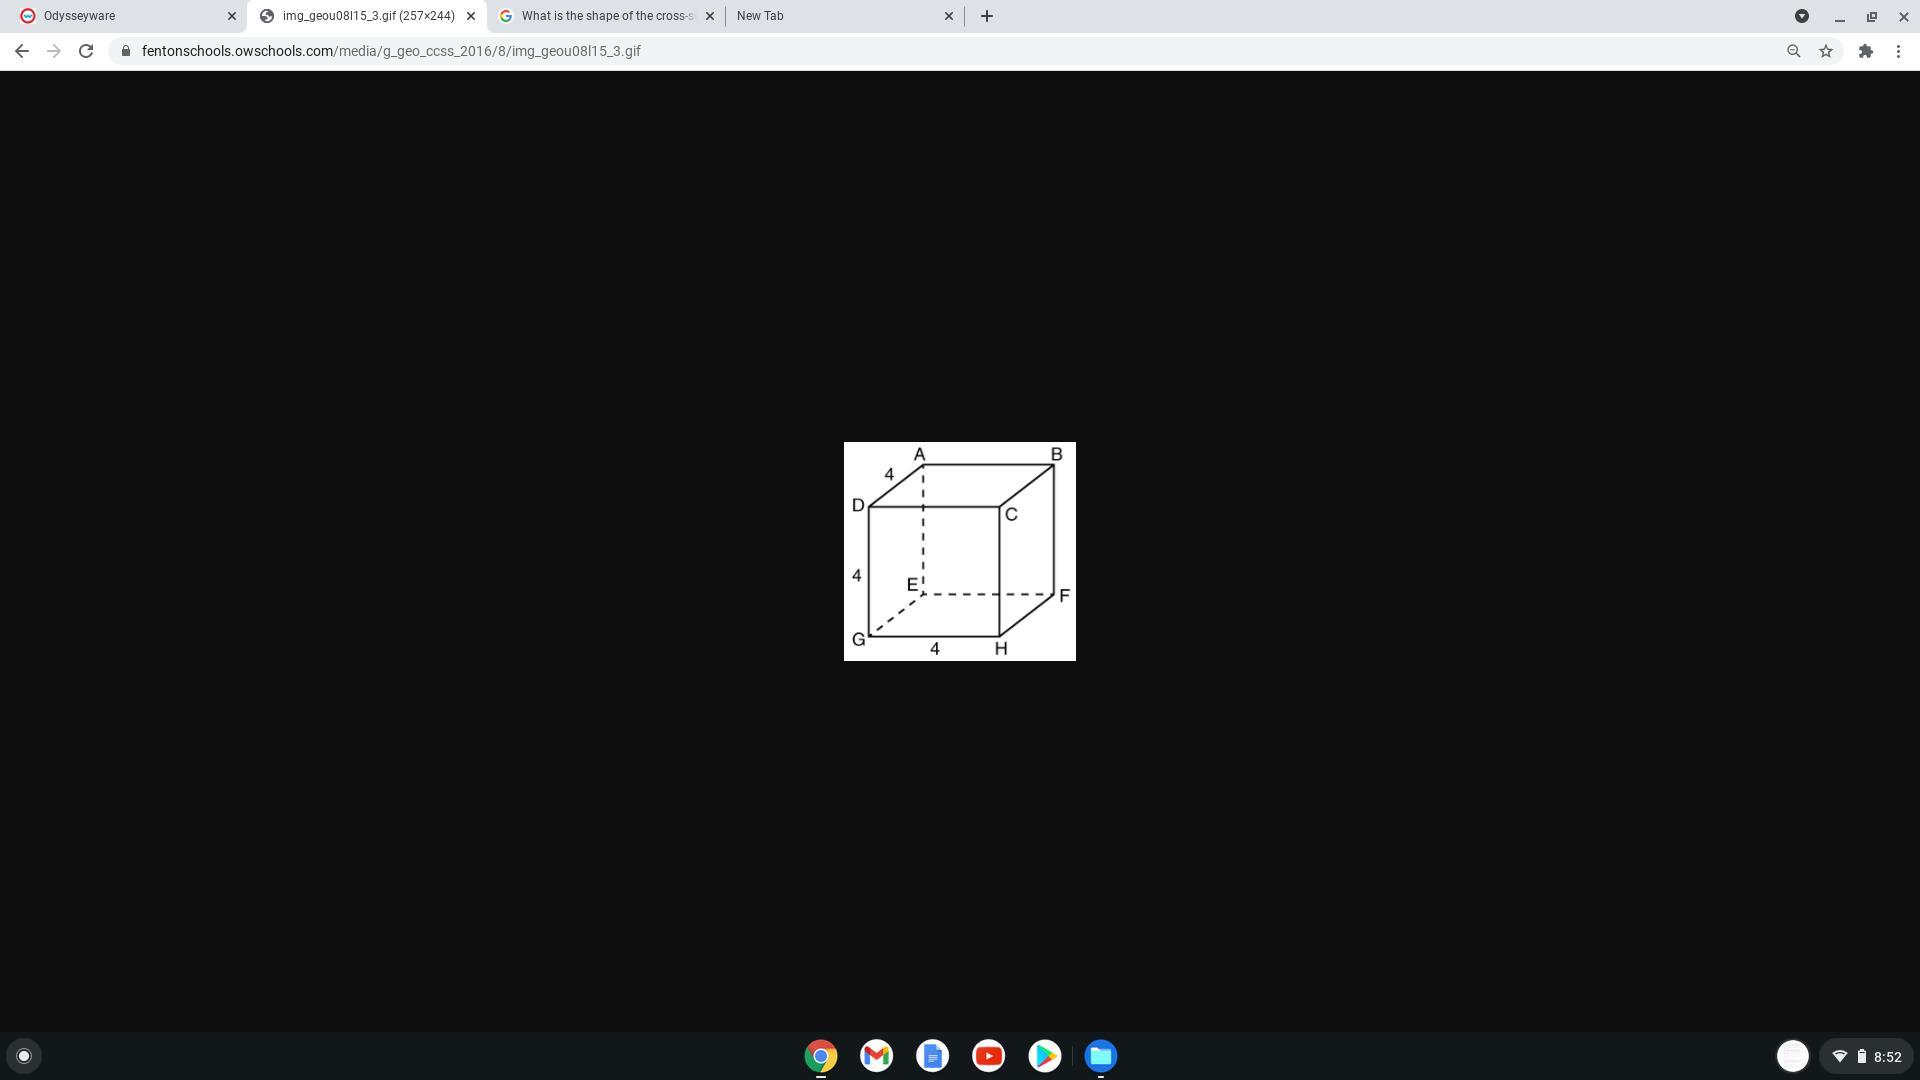Switch to the Google search tab
Viewport: 1920px width, 1080px height.
600,16
